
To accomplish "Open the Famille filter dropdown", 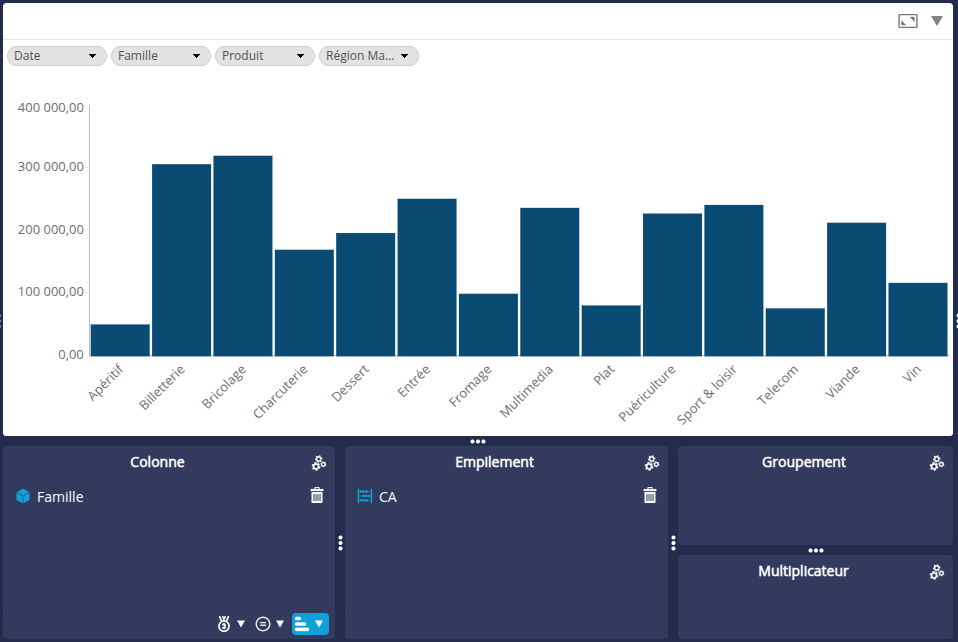I will click(x=160, y=56).
